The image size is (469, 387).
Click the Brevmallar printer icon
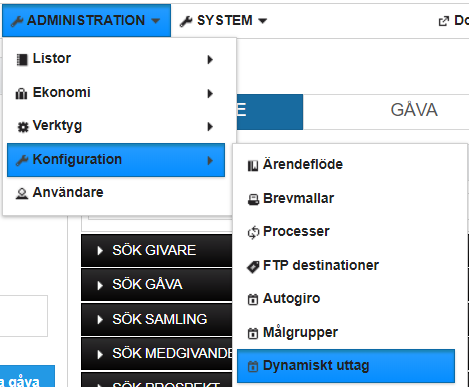[253, 199]
